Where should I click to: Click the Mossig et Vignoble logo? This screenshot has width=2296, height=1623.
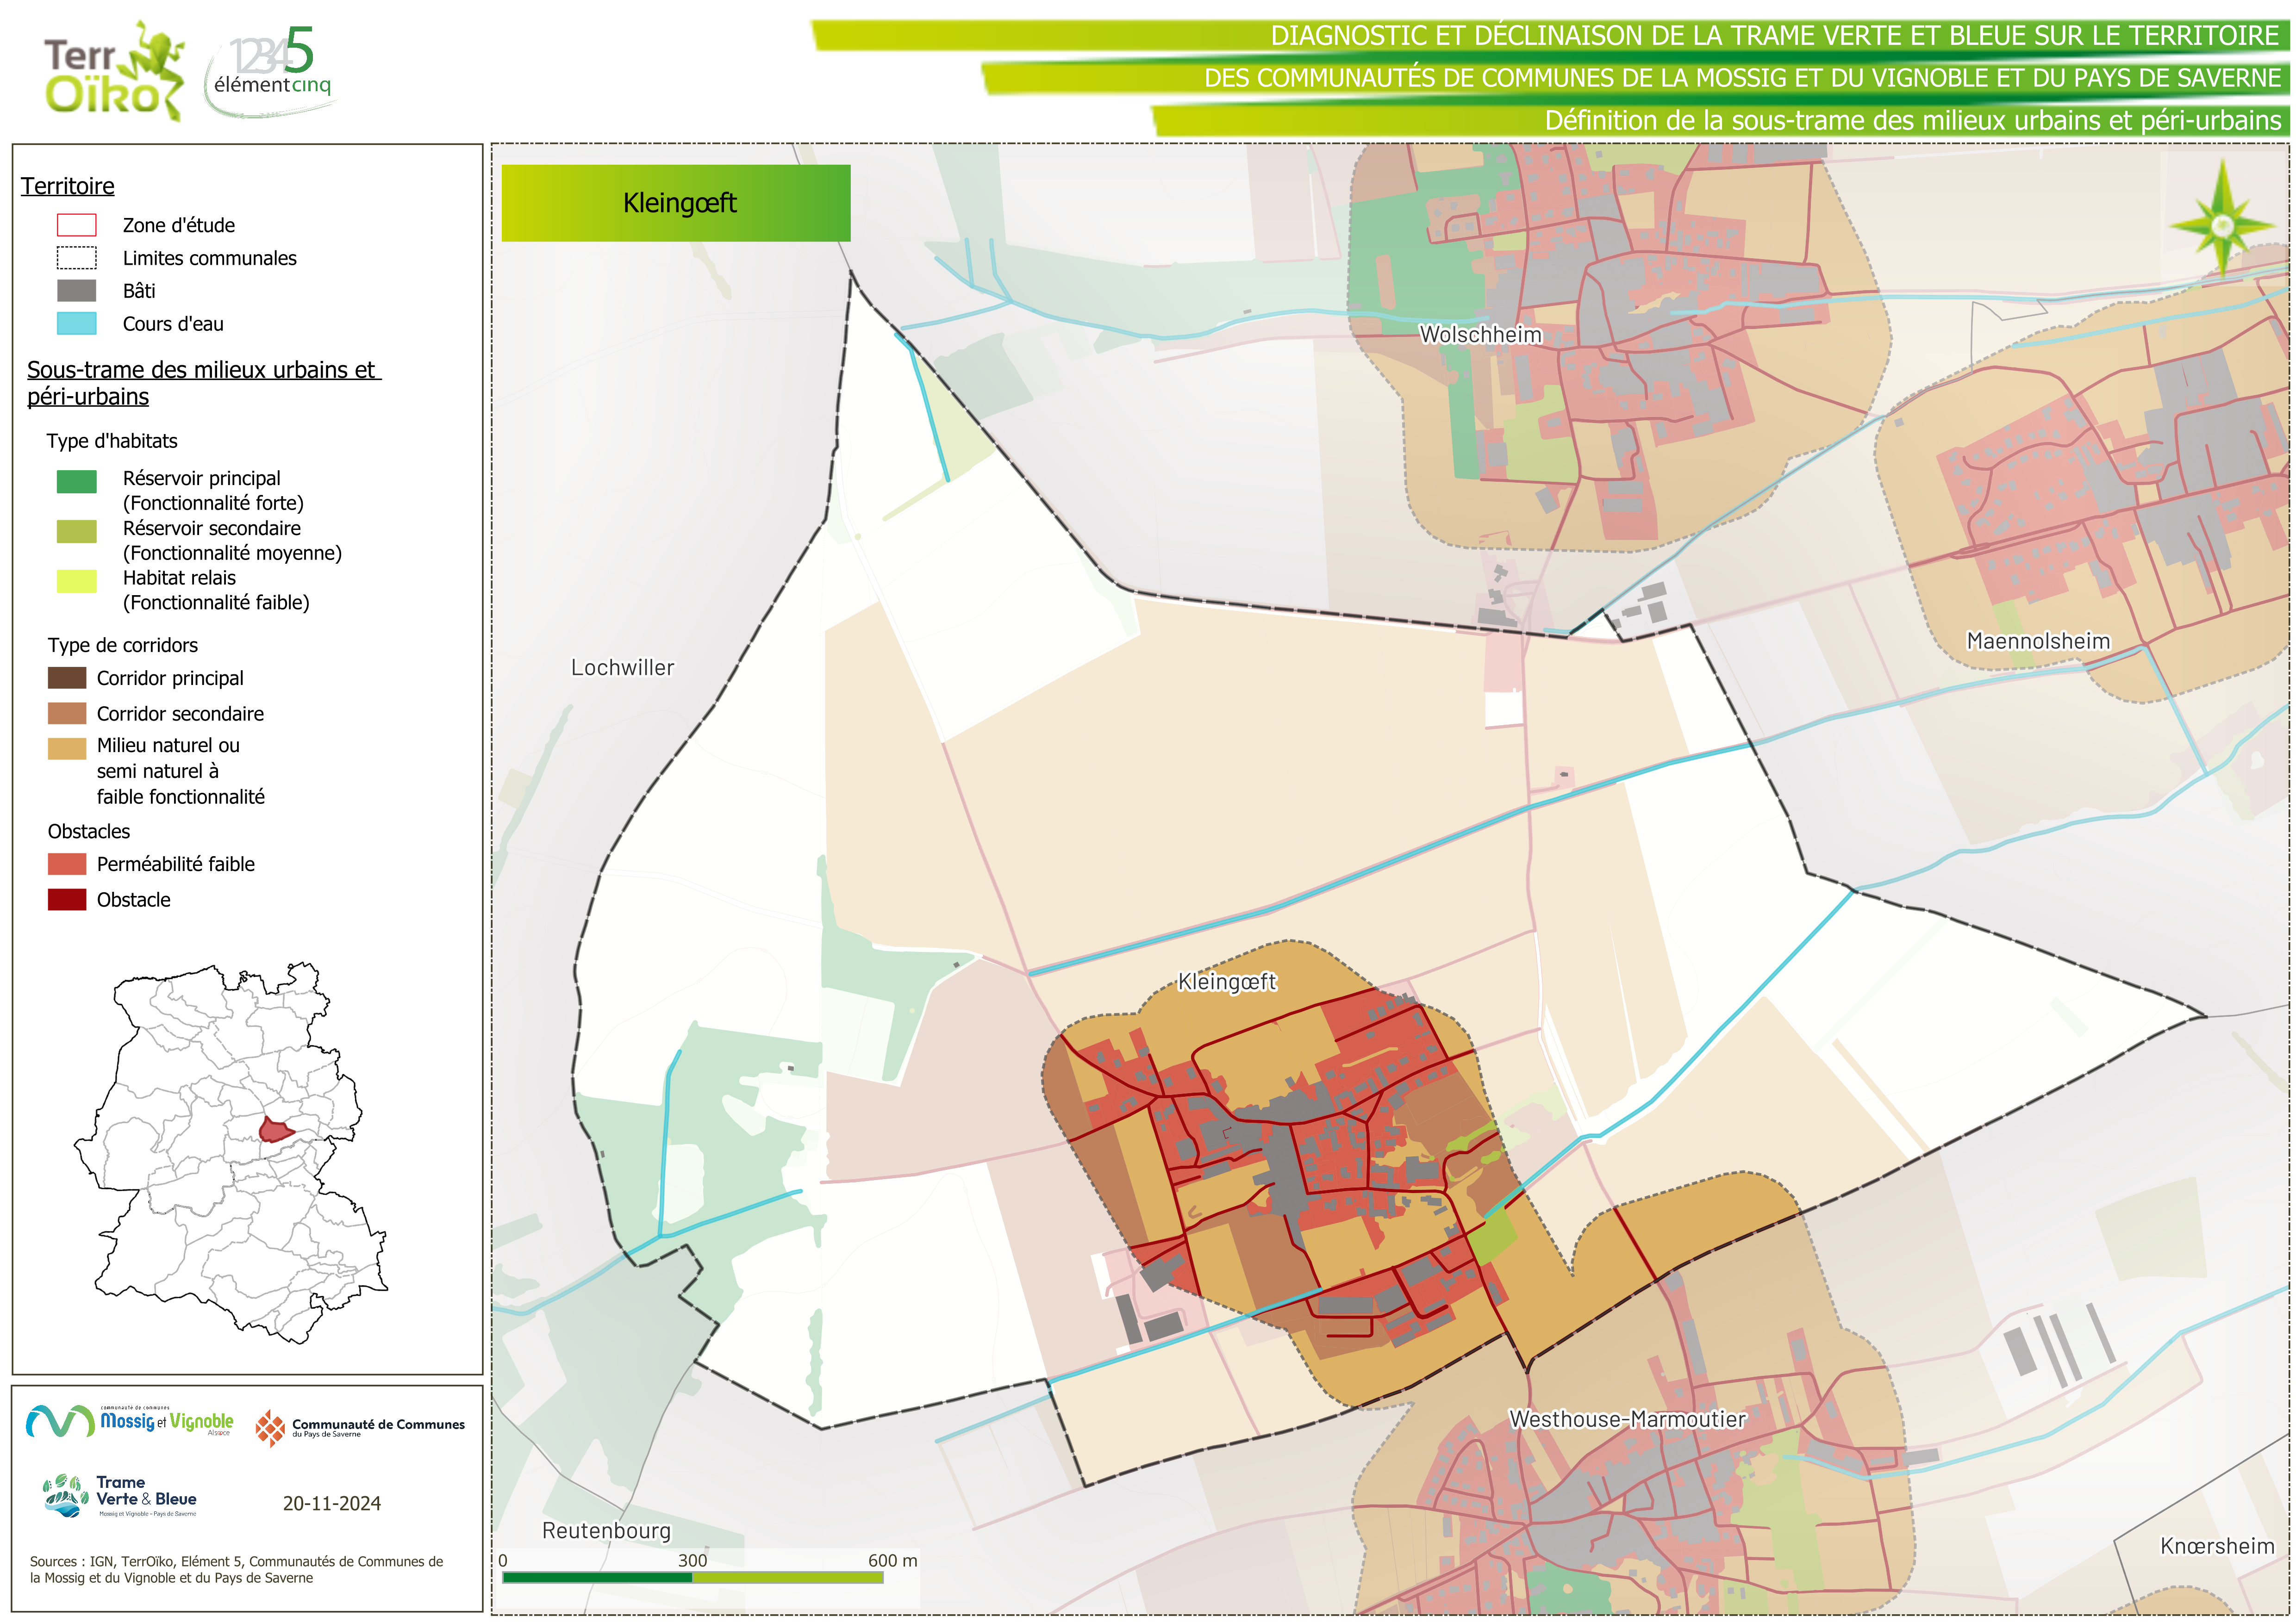[x=130, y=1421]
